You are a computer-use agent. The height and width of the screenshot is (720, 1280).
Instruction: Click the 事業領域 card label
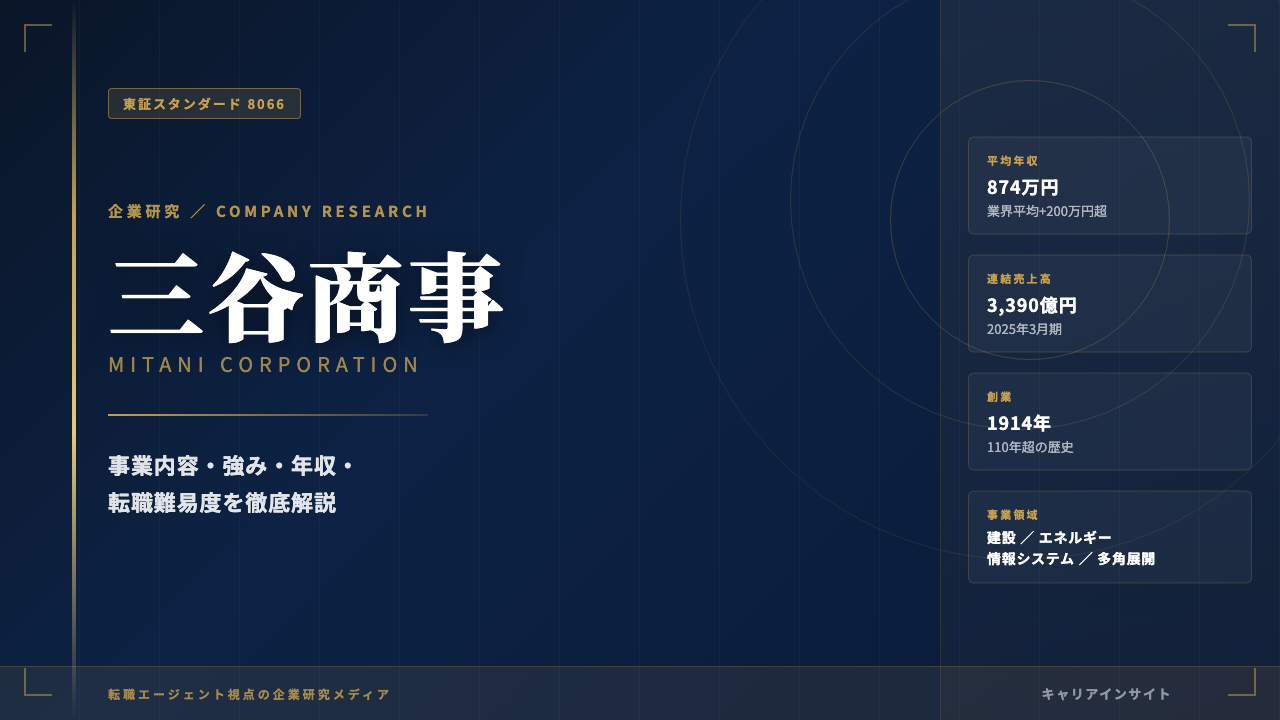1013,515
